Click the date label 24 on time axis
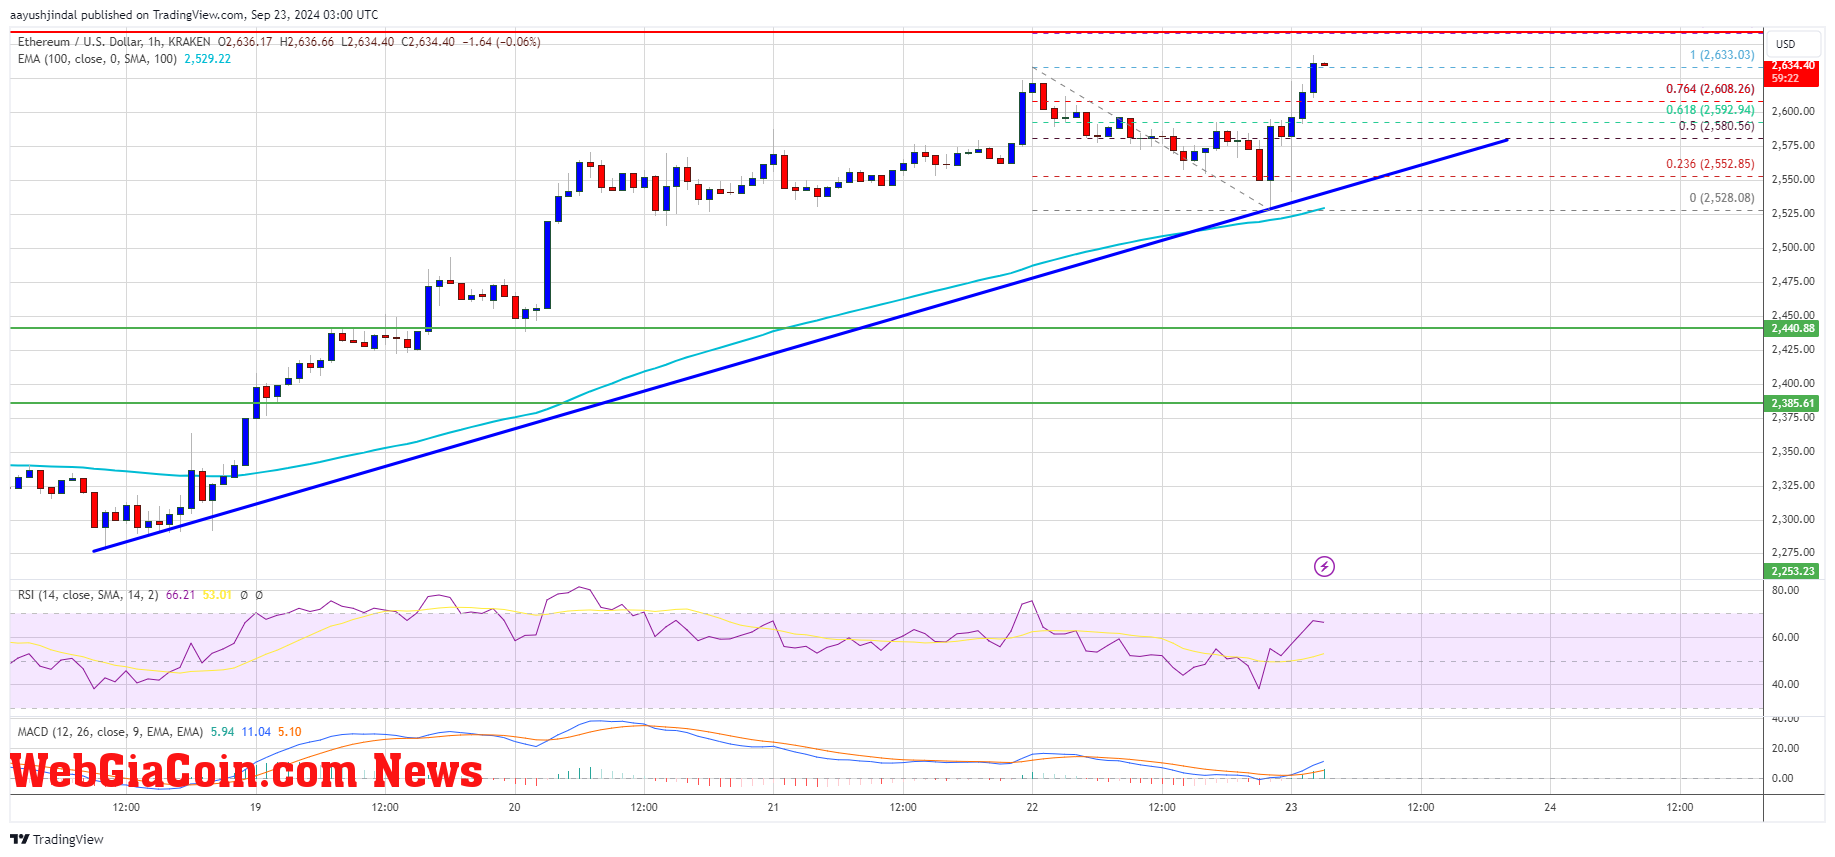Image resolution: width=1835 pixels, height=857 pixels. click(1550, 807)
